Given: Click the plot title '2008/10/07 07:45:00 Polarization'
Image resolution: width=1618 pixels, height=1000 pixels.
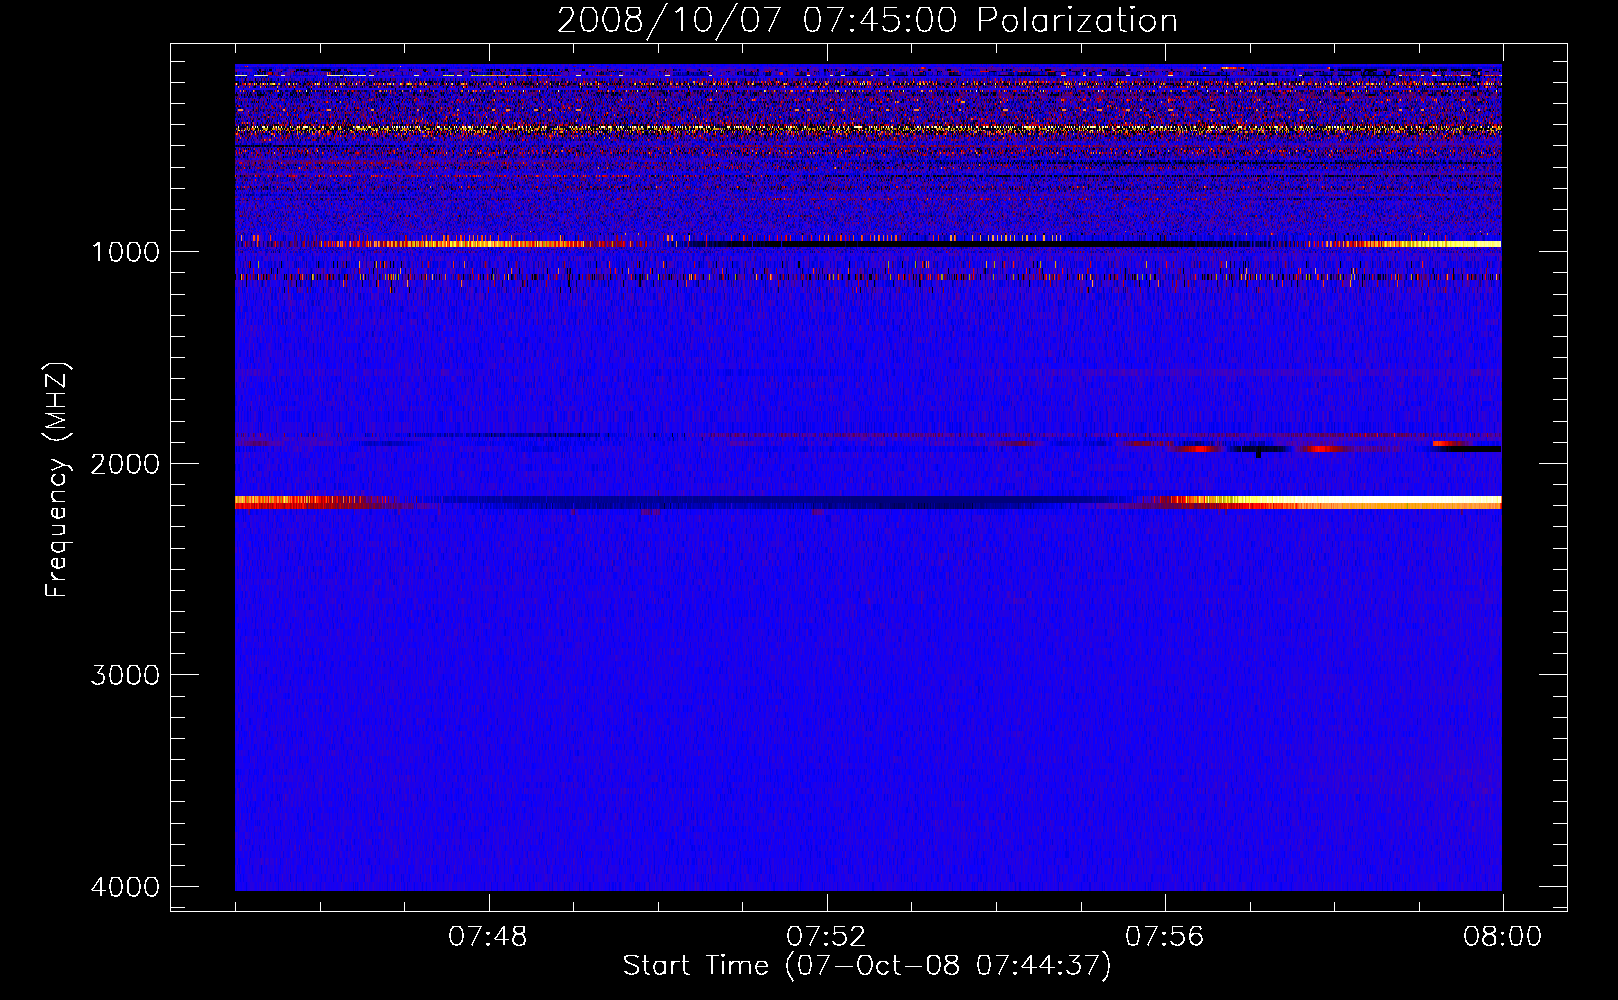Looking at the screenshot, I should click(867, 20).
